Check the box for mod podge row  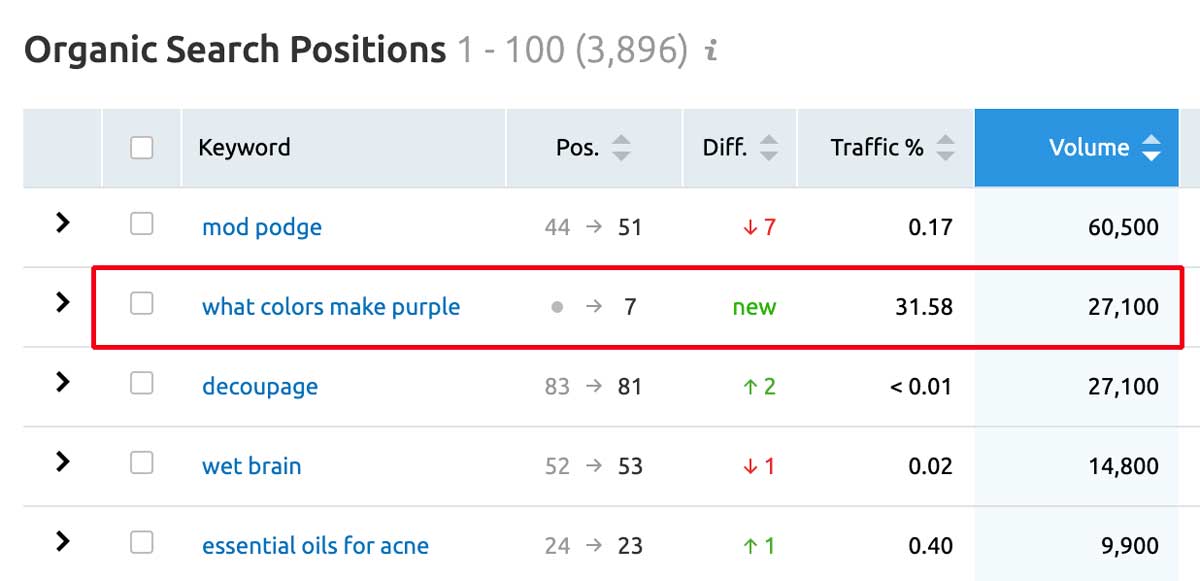(x=142, y=224)
